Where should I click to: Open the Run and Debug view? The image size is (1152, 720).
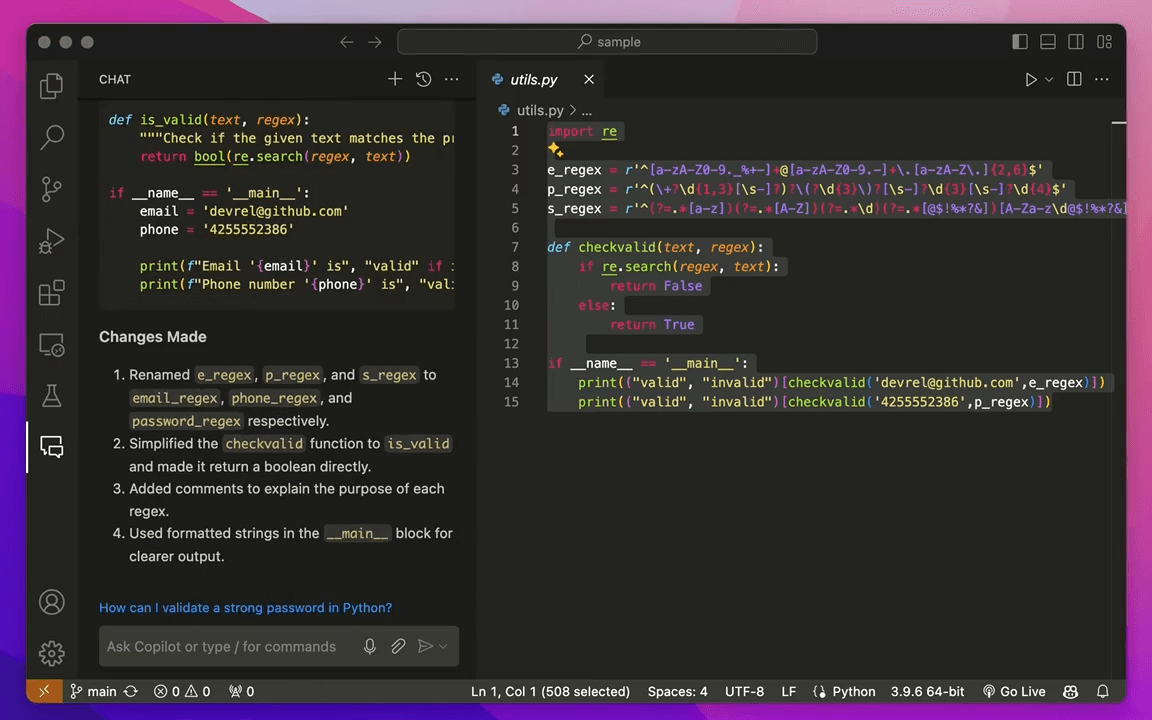51,241
